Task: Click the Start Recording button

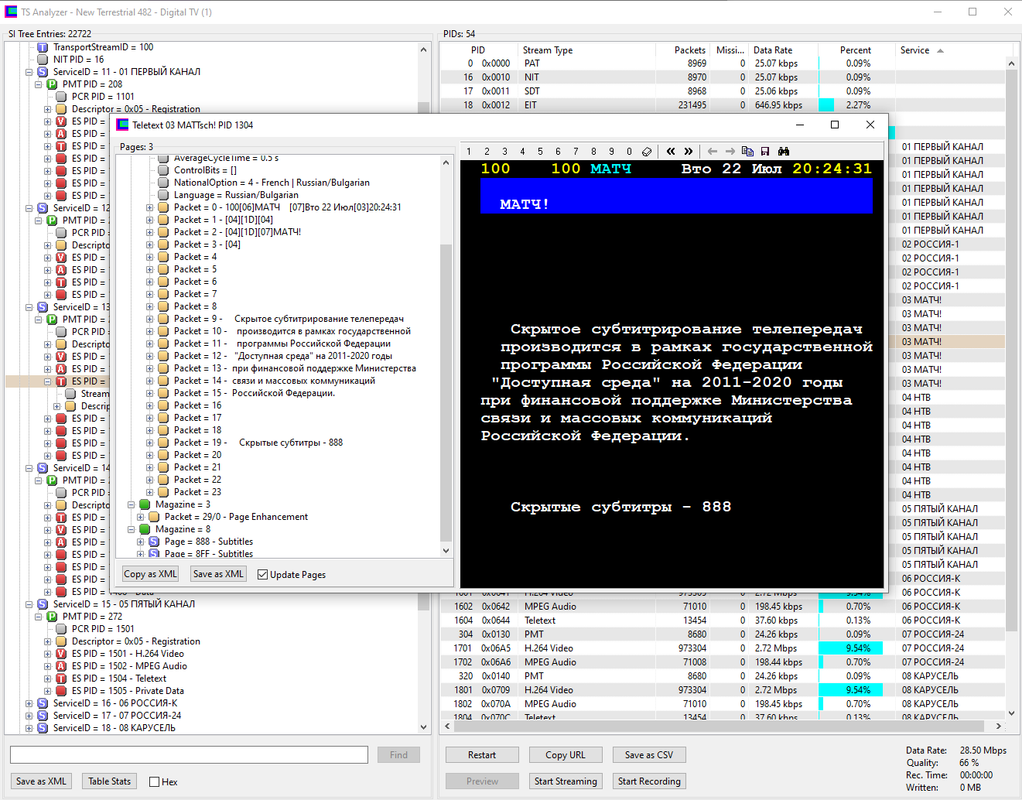Action: point(649,781)
